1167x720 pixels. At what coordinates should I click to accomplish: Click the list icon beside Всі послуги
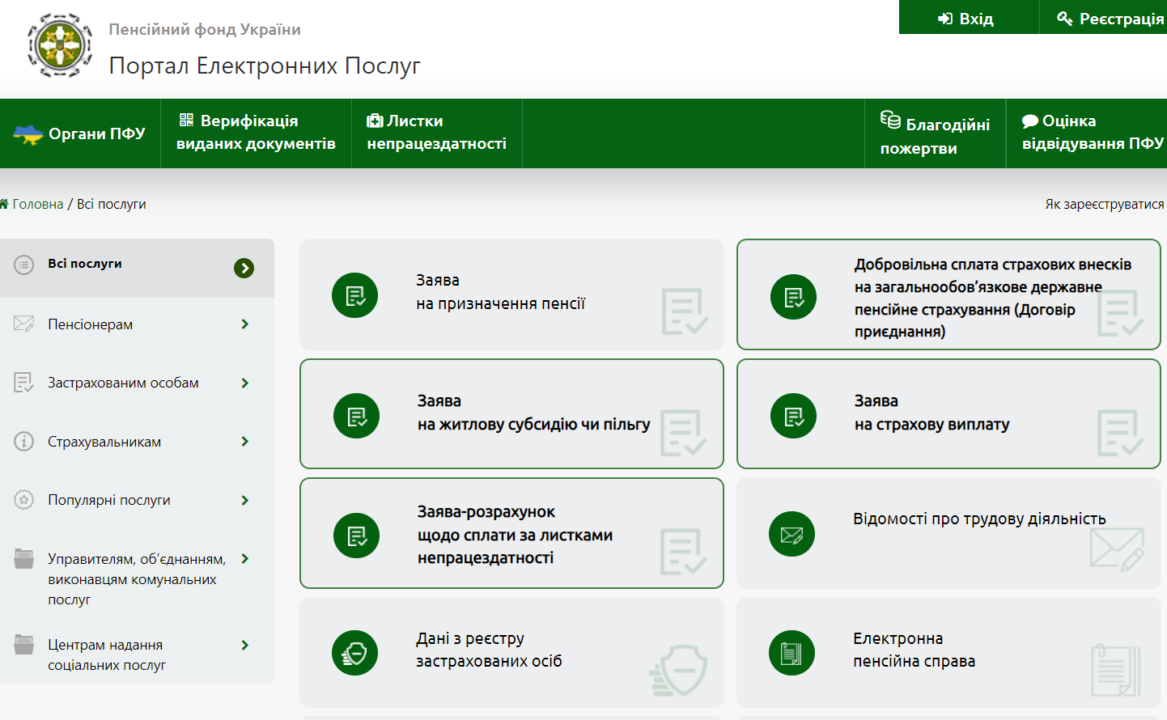[x=24, y=264]
